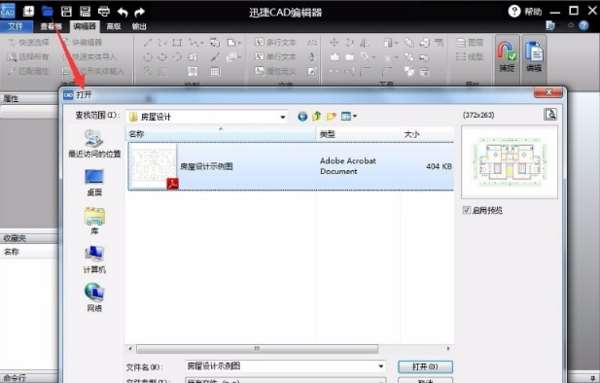Click the print icon in quick toolbar
The width and height of the screenshot is (600, 383).
(x=104, y=12)
